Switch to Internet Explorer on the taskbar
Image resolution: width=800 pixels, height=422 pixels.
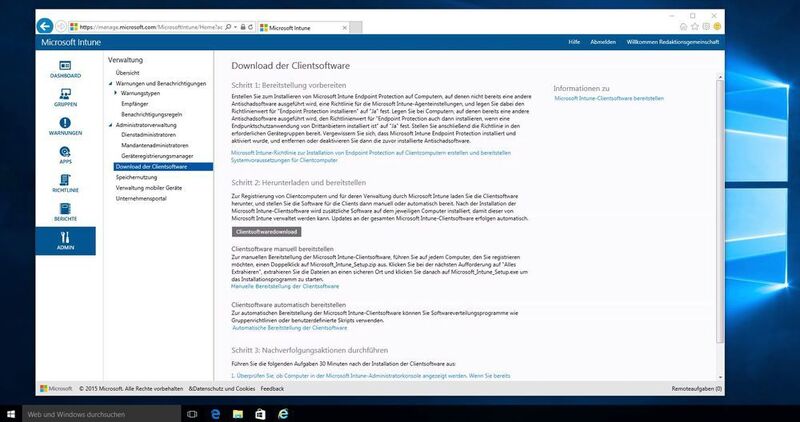283,414
